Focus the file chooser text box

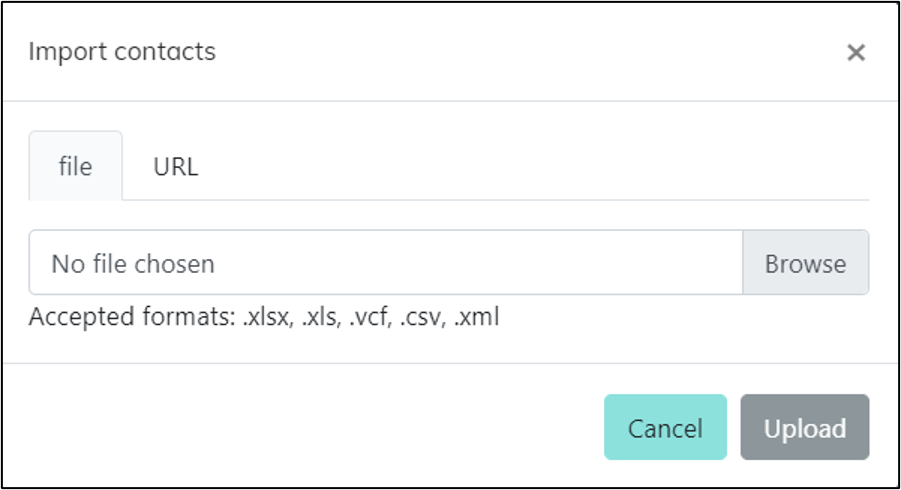[385, 264]
